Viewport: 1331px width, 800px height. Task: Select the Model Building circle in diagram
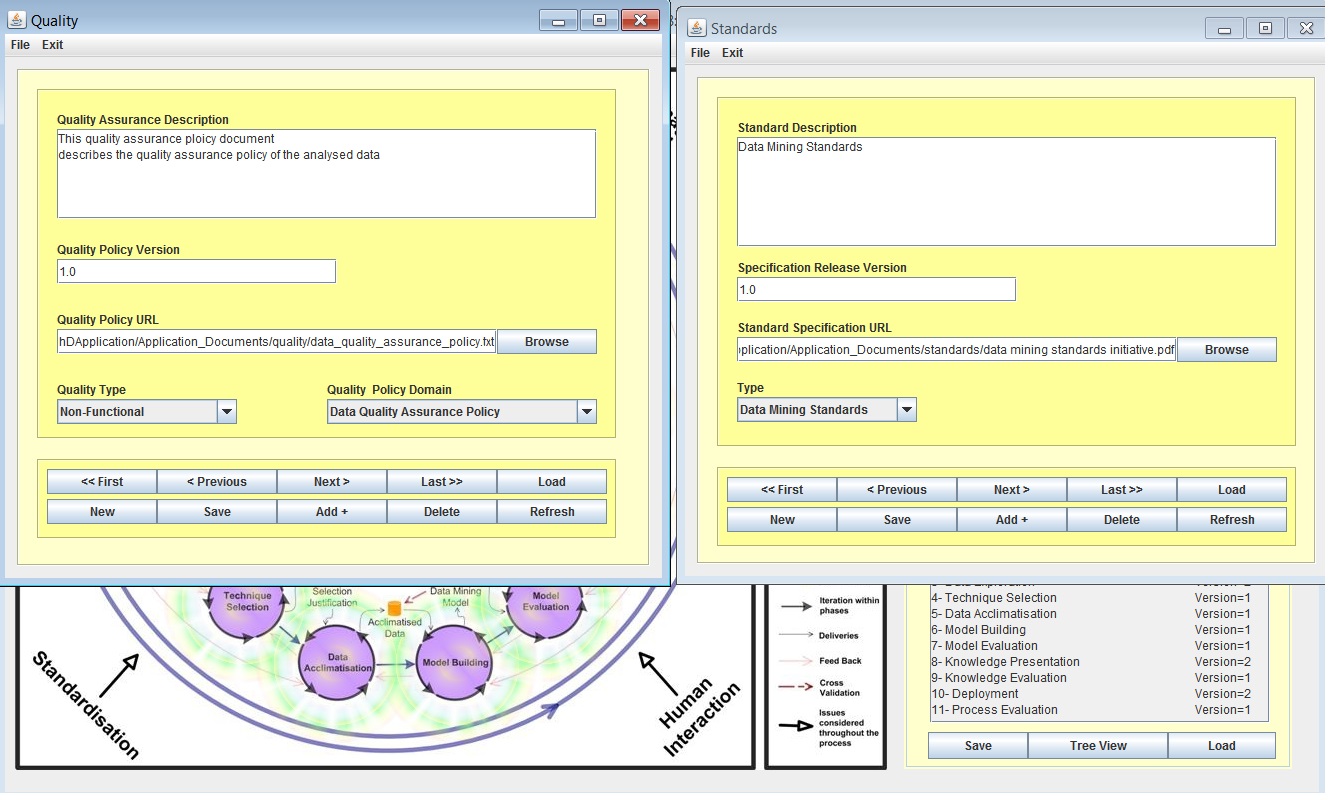click(x=455, y=662)
